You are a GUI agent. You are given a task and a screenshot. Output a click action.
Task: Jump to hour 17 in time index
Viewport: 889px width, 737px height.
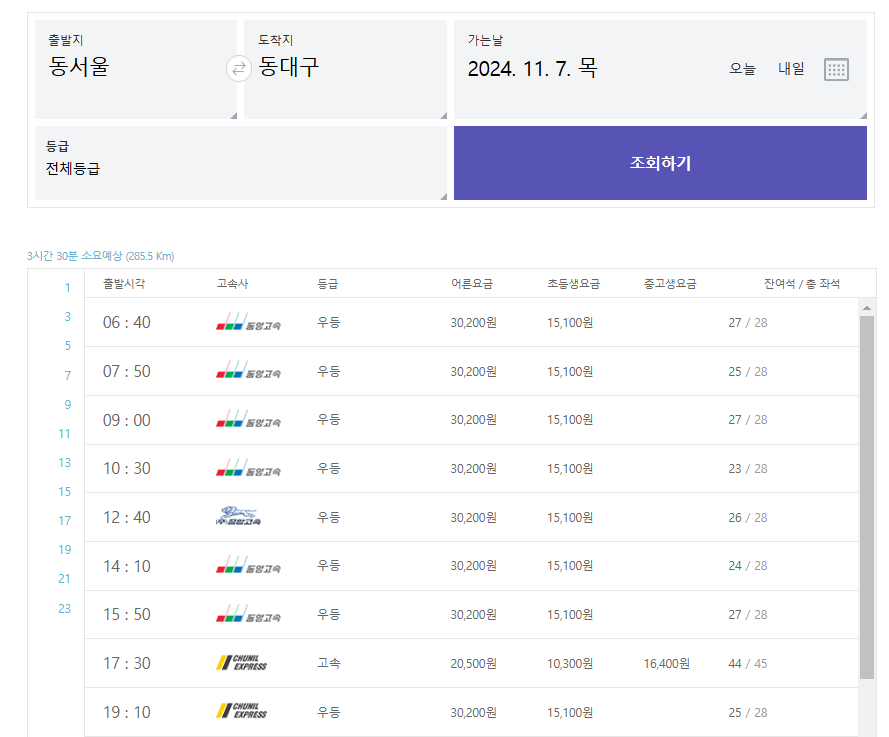65,520
